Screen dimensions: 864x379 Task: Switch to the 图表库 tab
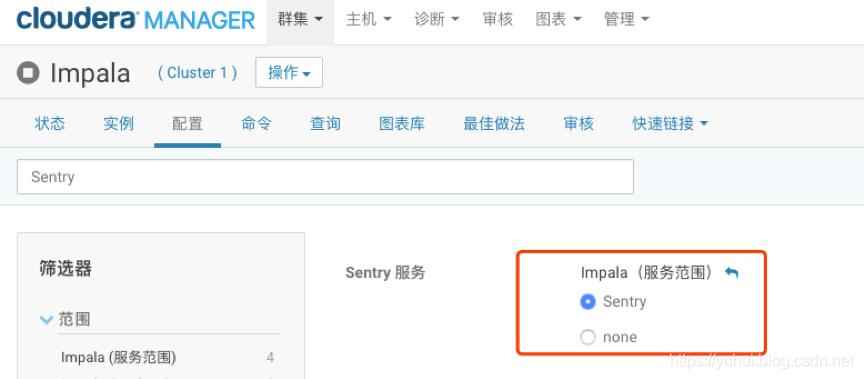pos(402,123)
